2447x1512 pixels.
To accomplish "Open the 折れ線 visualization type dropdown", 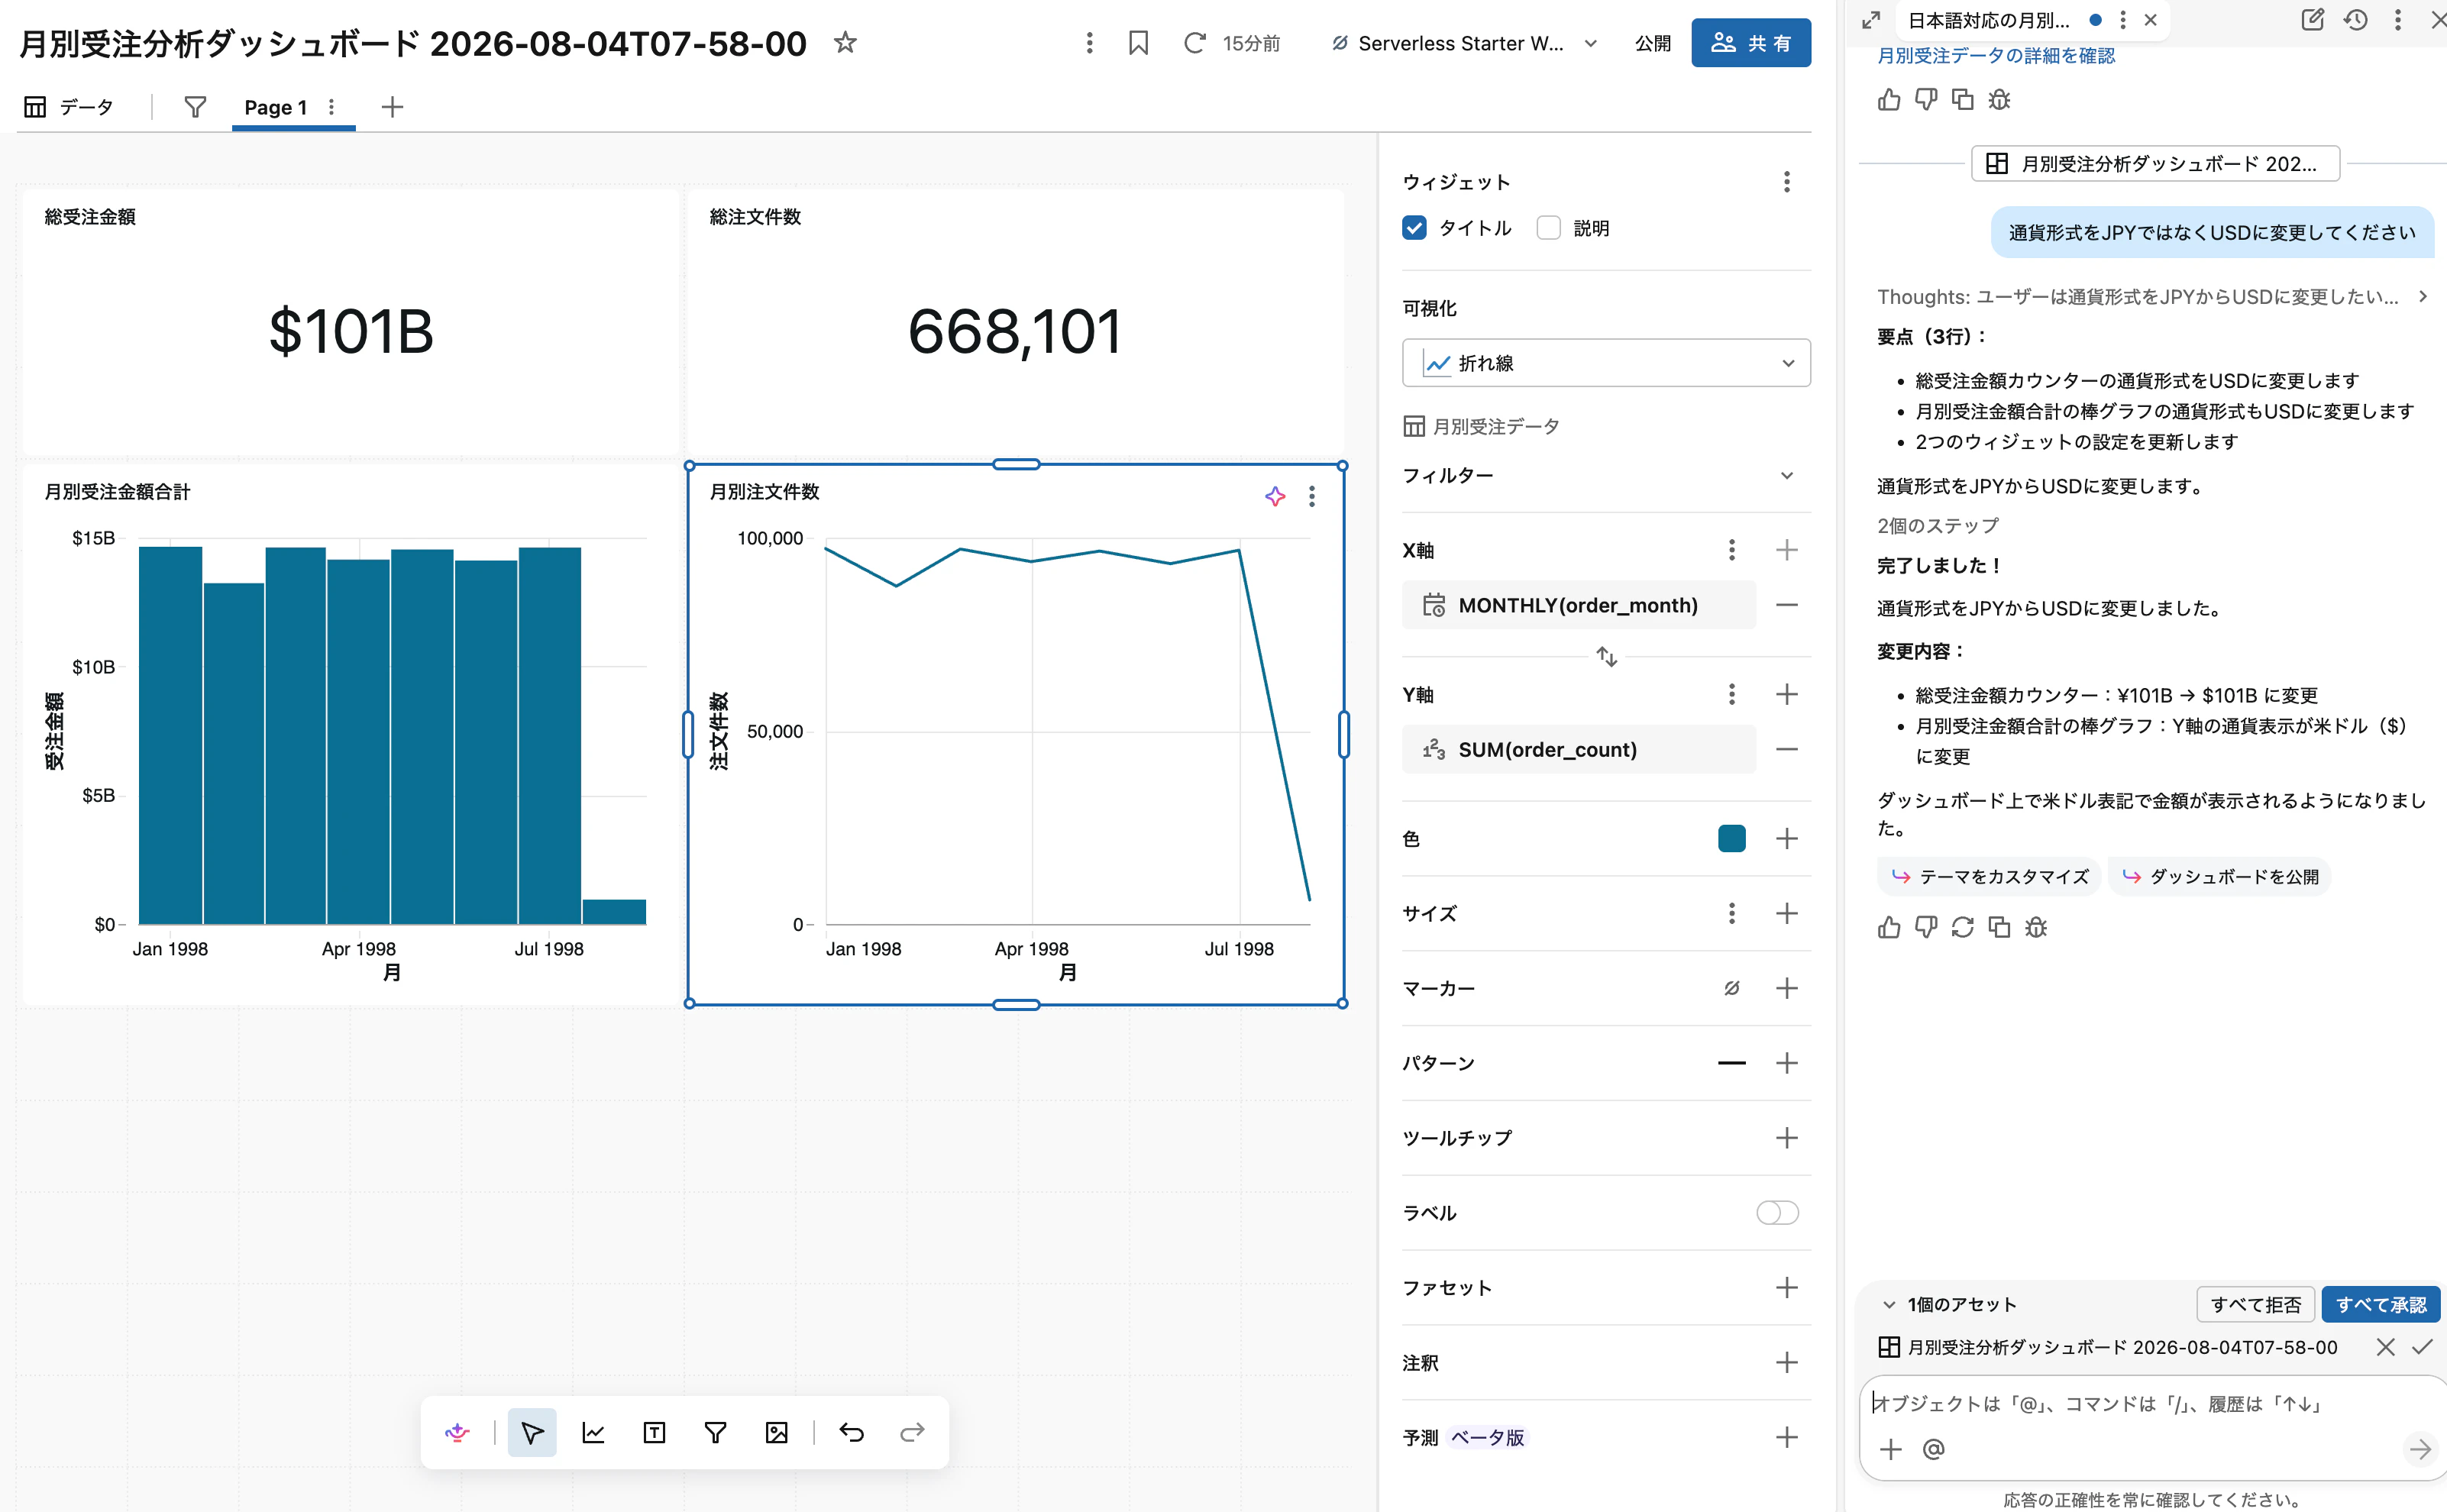I will pyautogui.click(x=1606, y=363).
